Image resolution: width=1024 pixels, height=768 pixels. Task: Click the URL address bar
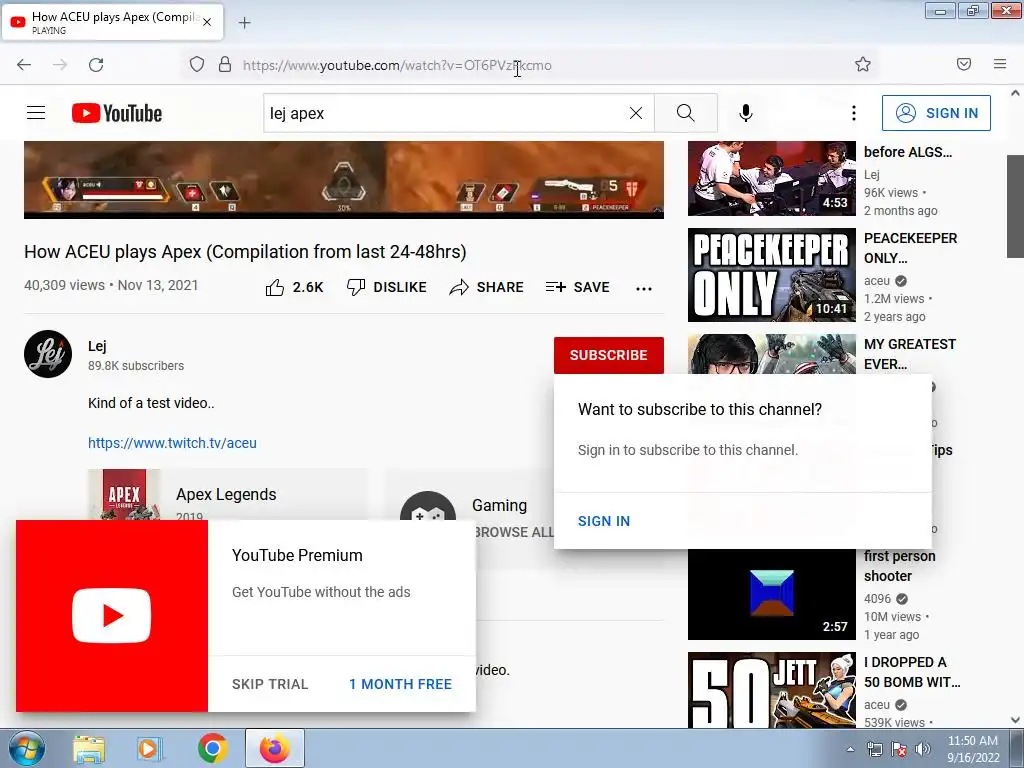point(530,65)
